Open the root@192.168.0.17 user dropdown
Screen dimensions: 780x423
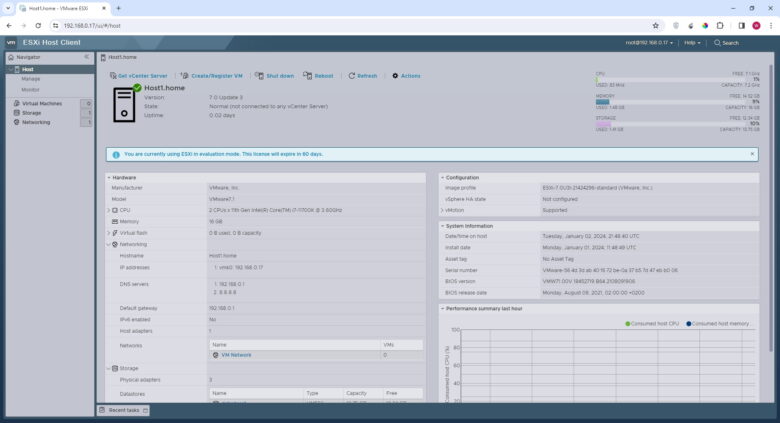coord(649,43)
